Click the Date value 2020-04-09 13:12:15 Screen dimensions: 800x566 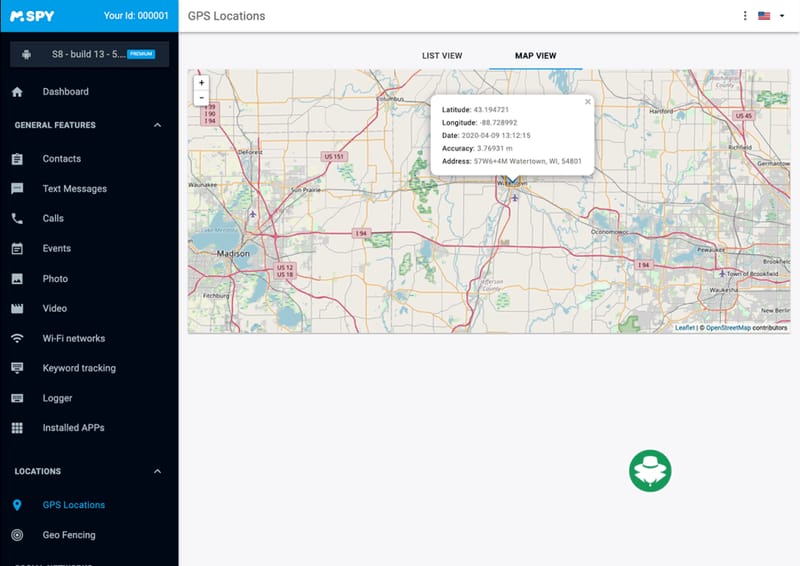(x=496, y=135)
